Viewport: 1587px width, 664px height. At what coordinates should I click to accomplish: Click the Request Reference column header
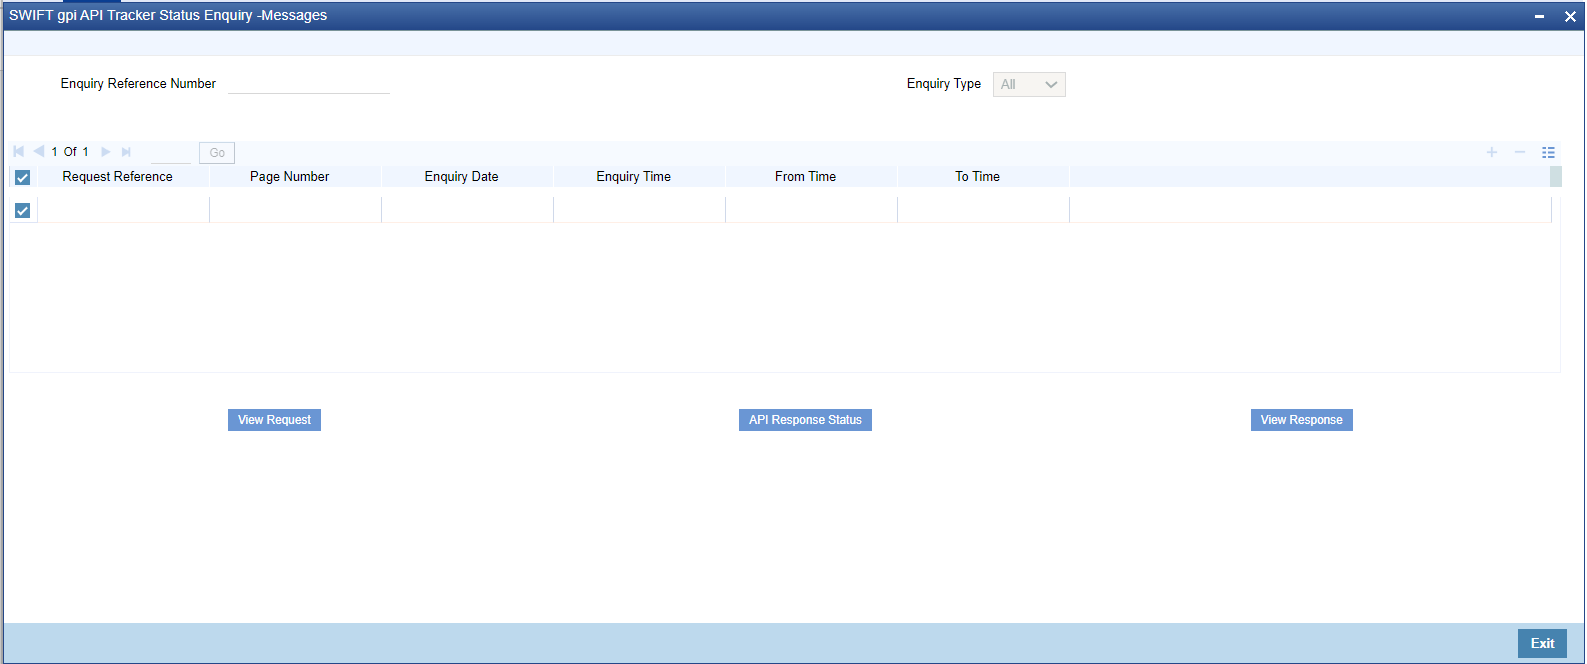coord(118,177)
